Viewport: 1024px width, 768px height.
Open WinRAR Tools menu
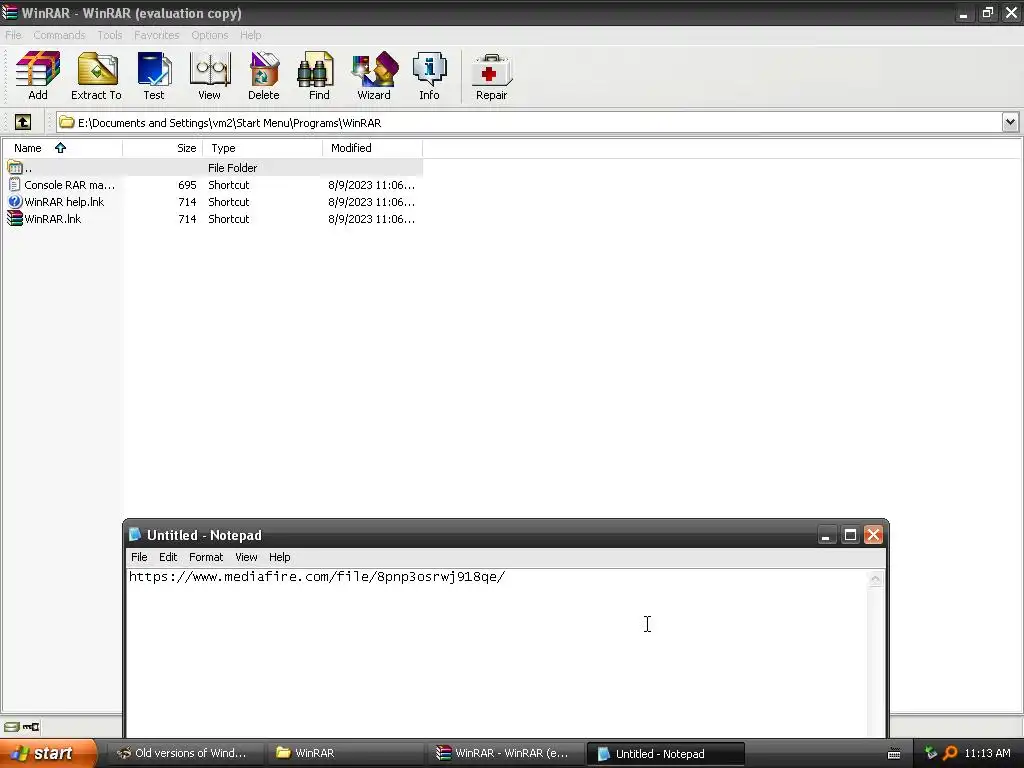click(110, 35)
